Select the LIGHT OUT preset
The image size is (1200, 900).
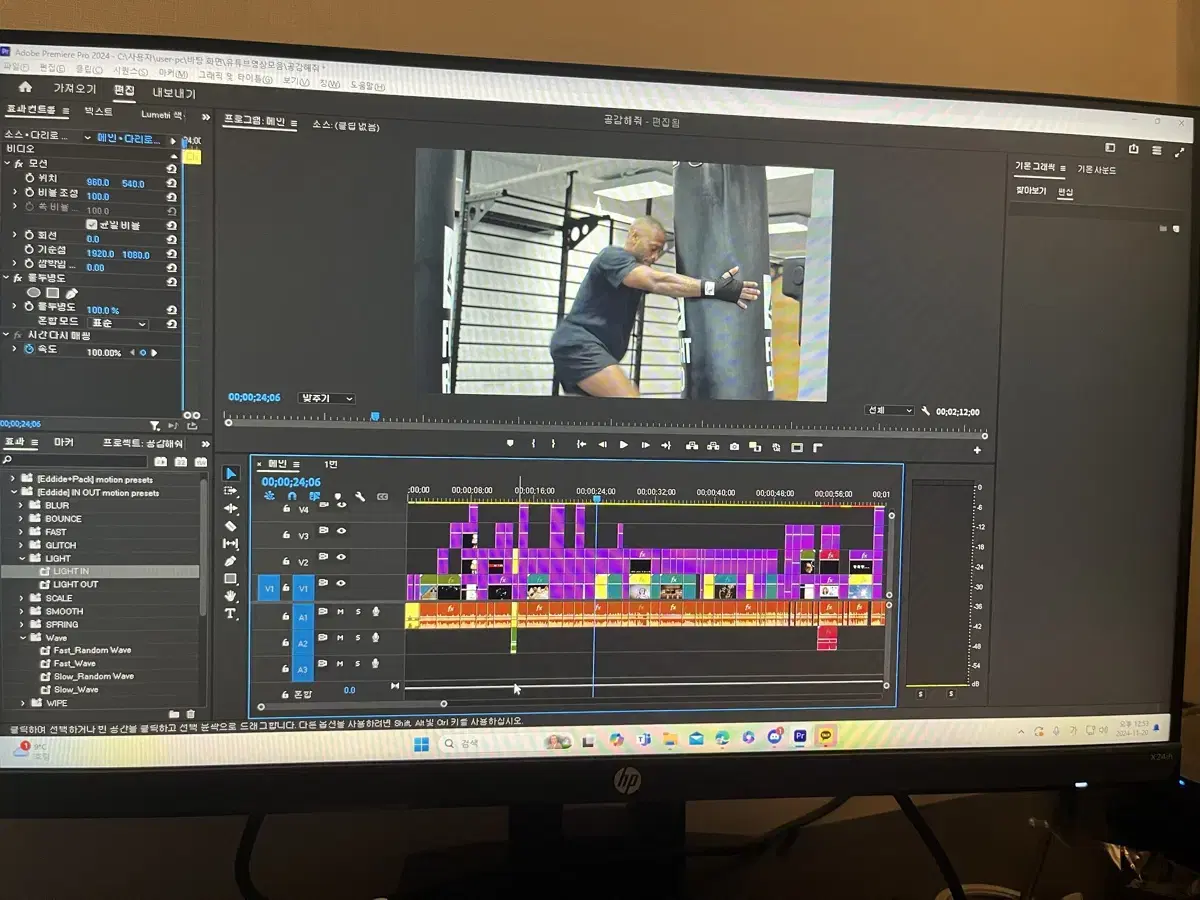click(75, 584)
